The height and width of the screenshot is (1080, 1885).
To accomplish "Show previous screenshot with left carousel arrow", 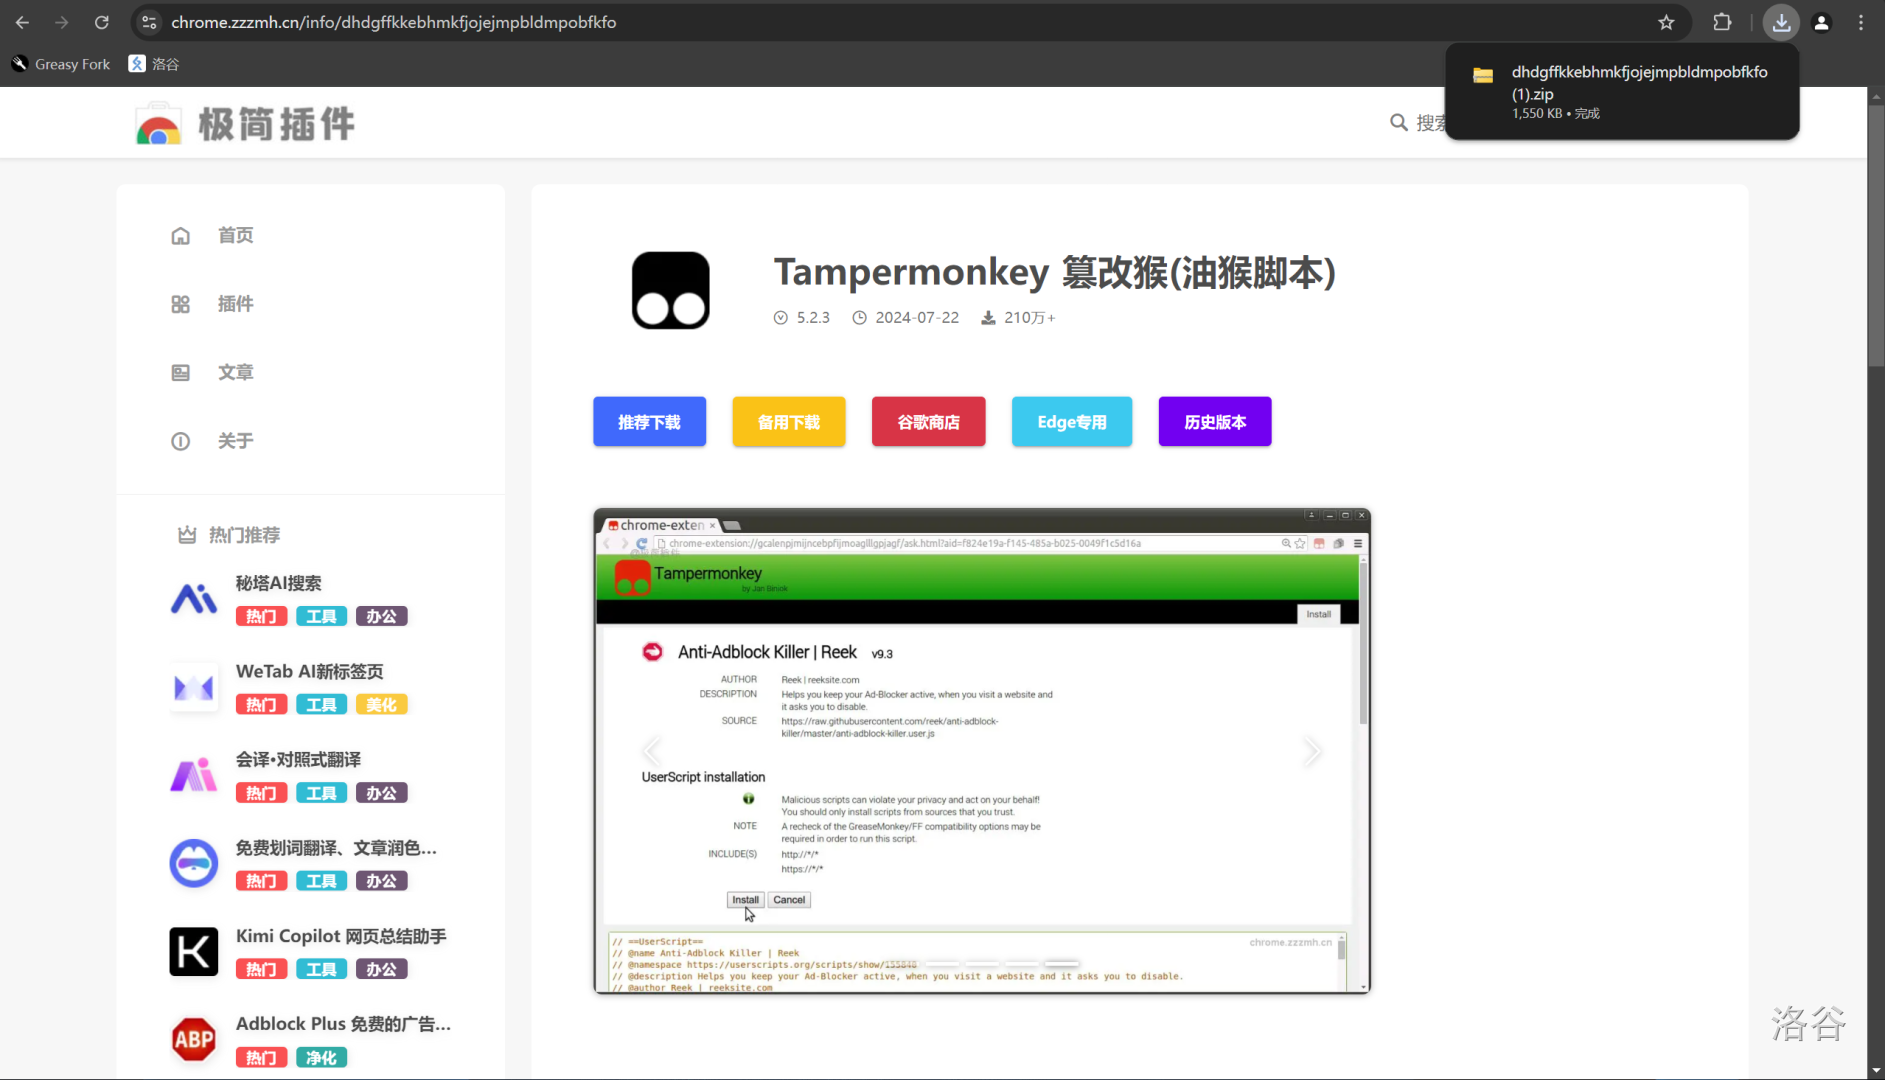I will (652, 751).
